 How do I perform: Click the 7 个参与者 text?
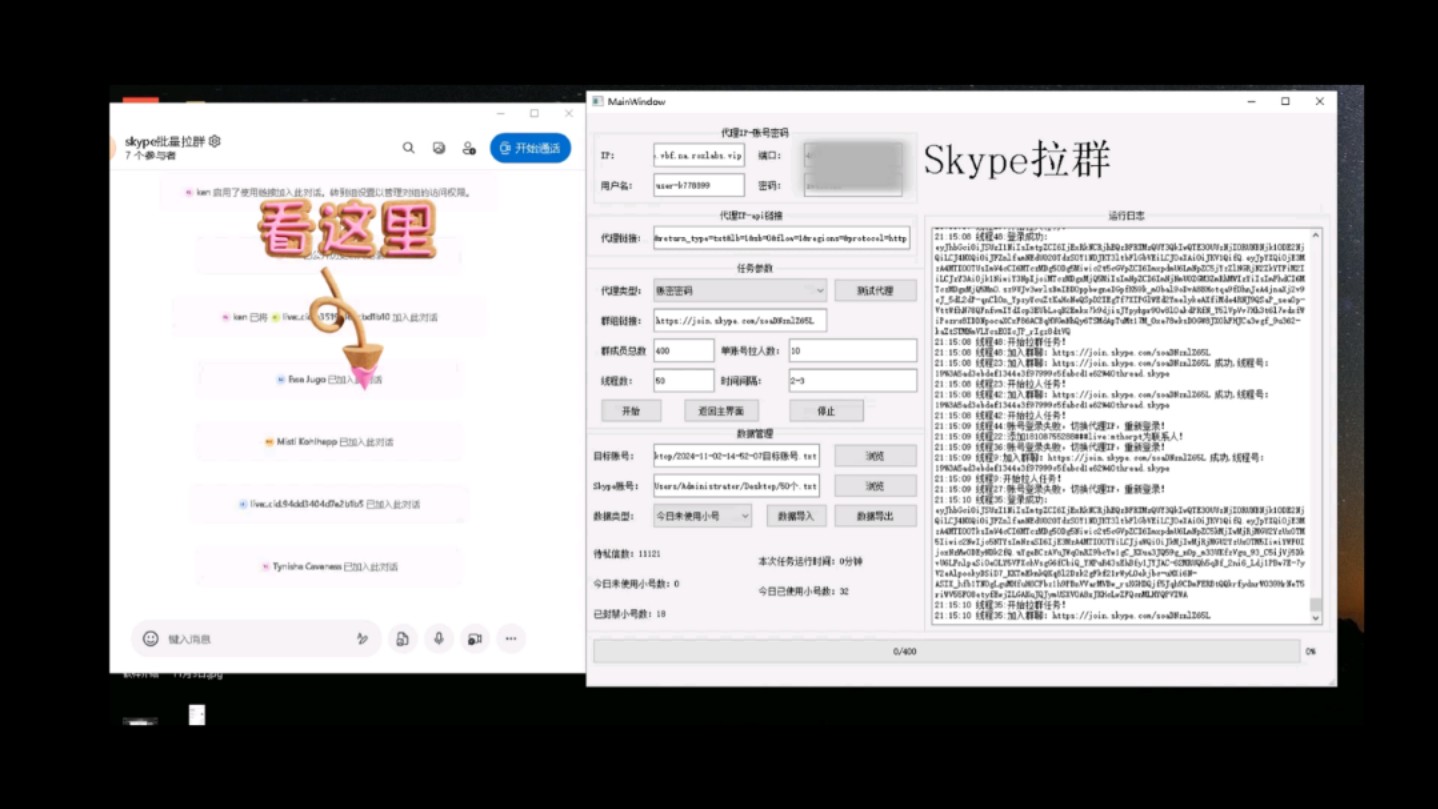tap(150, 156)
